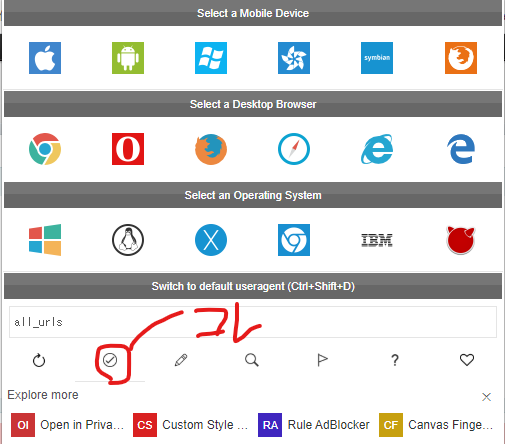Open the pencil edit icon
Screen dimensions: 505x444
tap(181, 360)
